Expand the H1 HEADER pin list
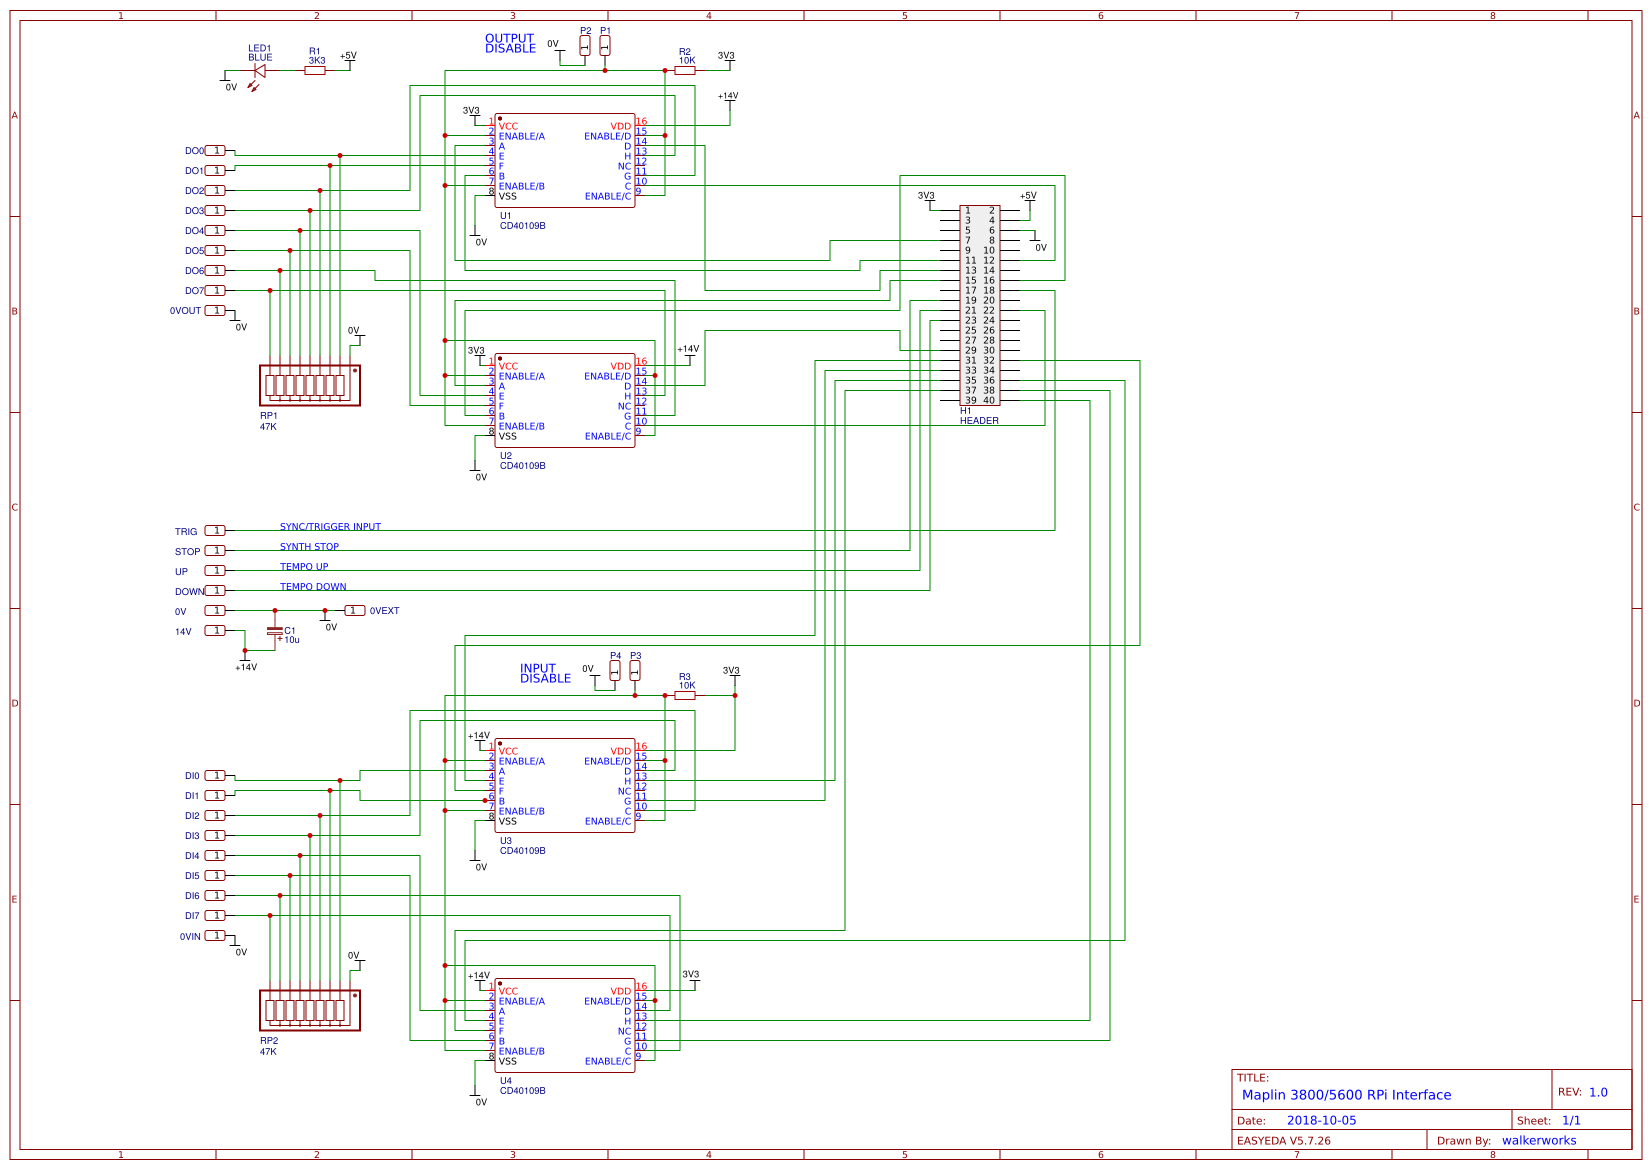 pos(980,305)
